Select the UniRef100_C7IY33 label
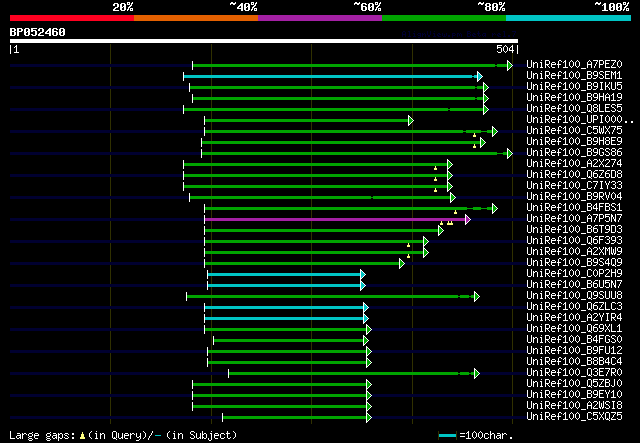The width and height of the screenshot is (640, 443). pos(574,186)
